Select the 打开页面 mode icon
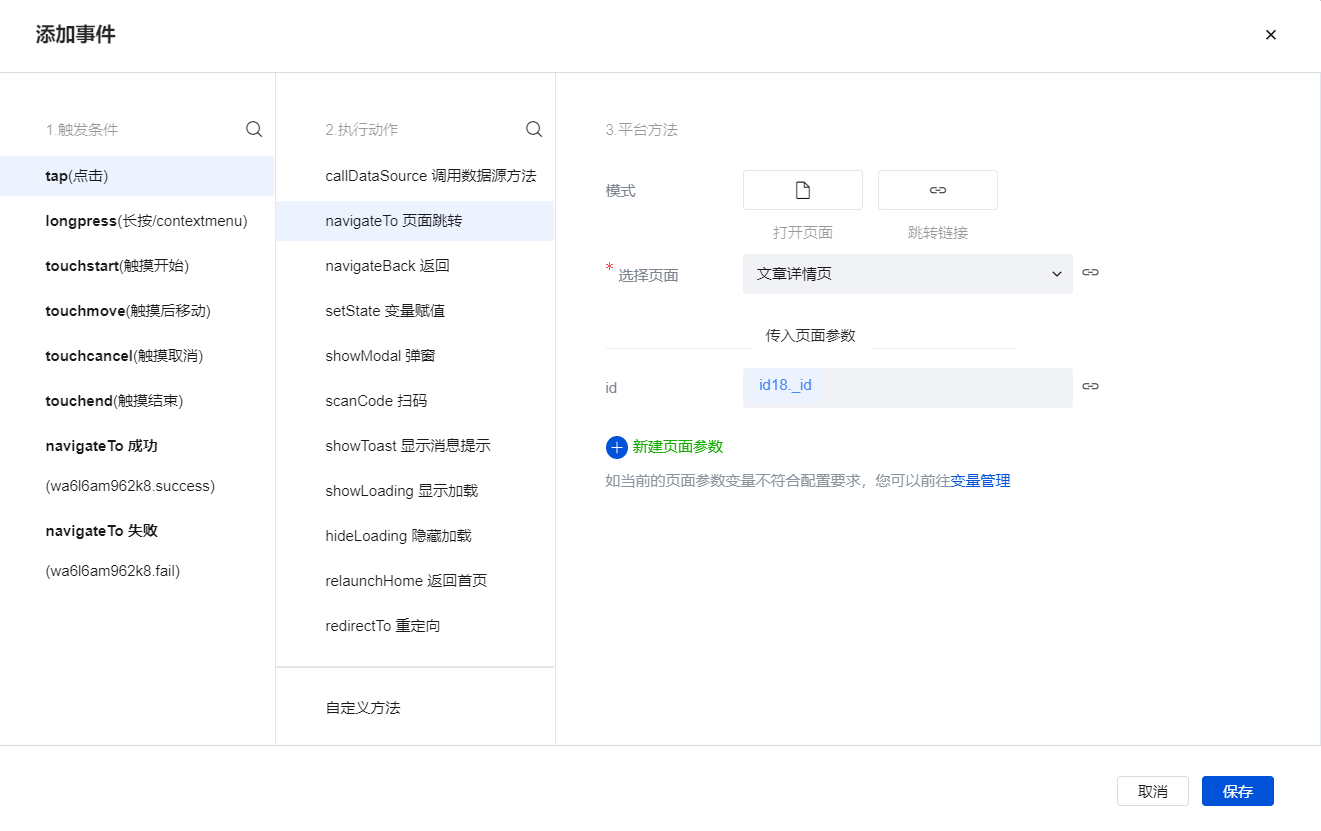The width and height of the screenshot is (1321, 831). (802, 189)
